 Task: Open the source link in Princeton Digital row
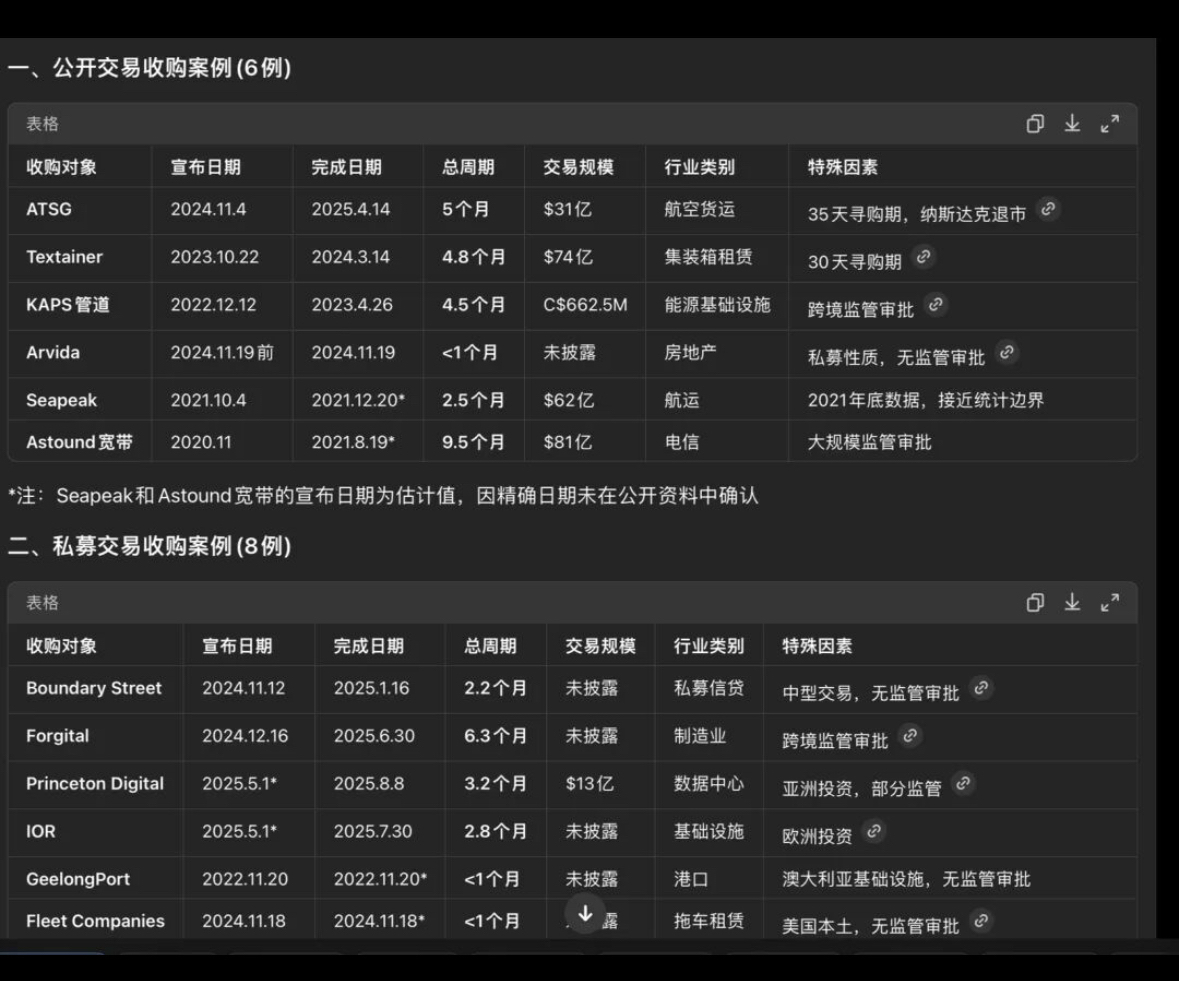coord(963,783)
